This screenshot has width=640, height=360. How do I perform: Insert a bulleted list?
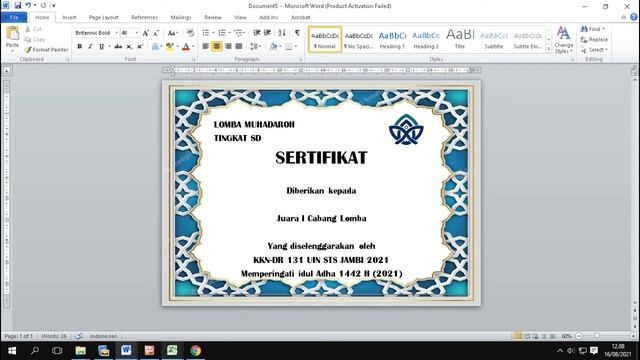[x=206, y=33]
